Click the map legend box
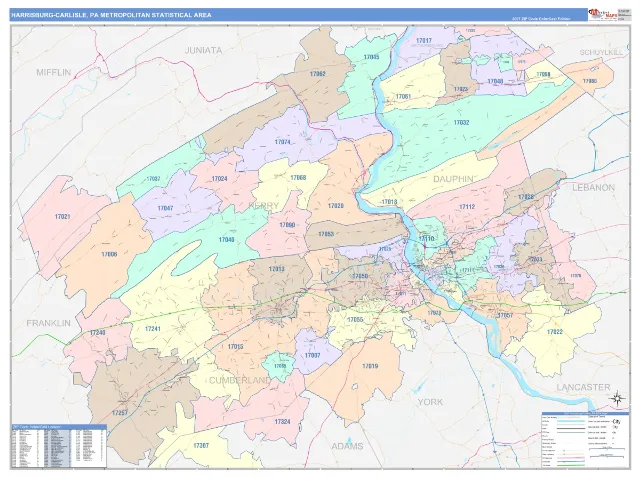Image resolution: width=640 pixels, height=480 pixels. (x=585, y=440)
